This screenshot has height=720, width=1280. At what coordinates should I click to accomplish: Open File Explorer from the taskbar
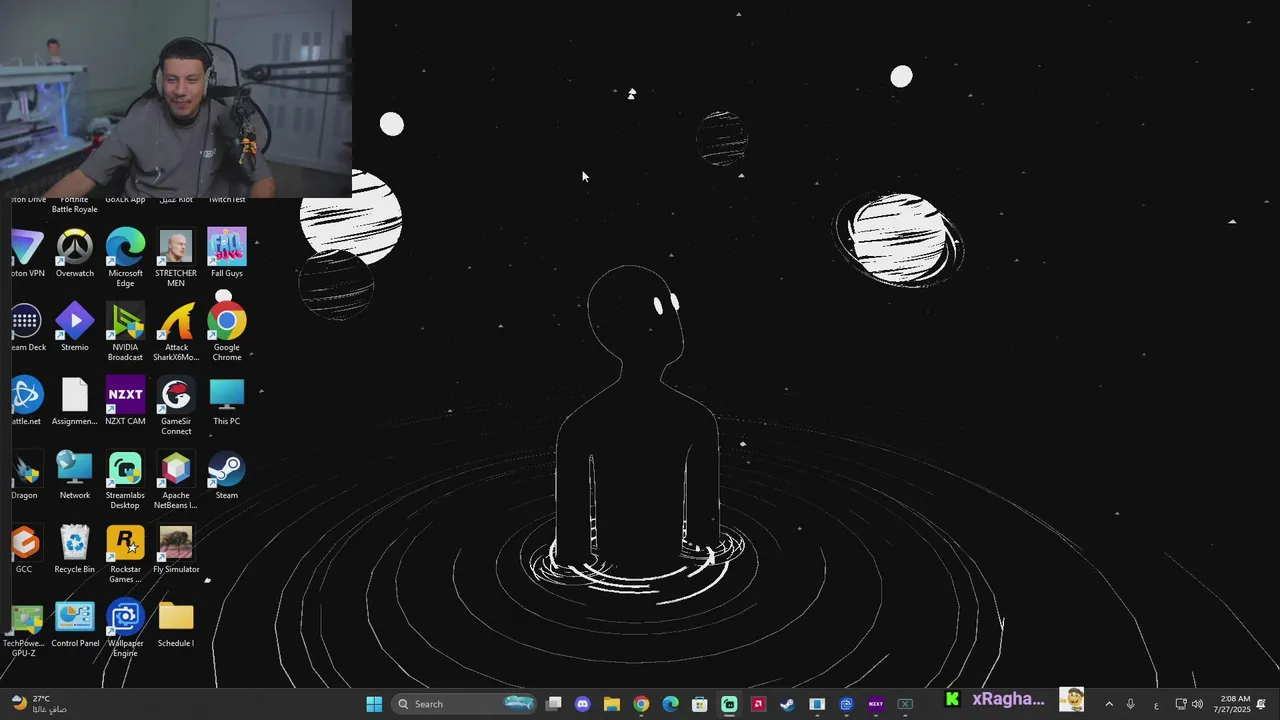tap(612, 704)
